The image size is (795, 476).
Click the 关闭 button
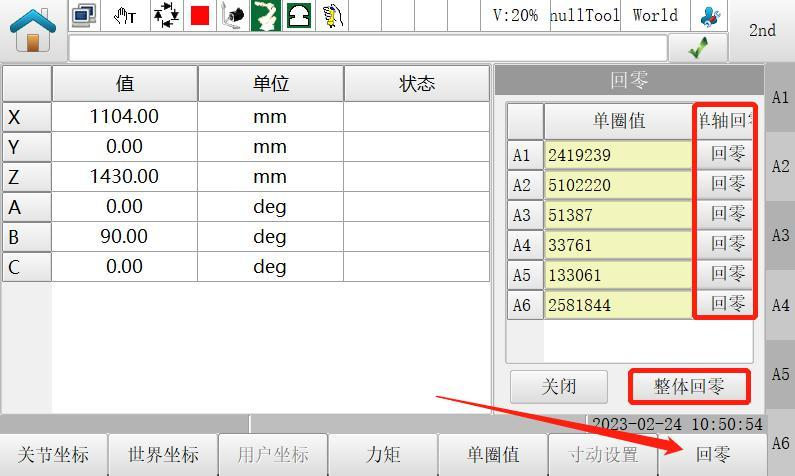pyautogui.click(x=559, y=387)
